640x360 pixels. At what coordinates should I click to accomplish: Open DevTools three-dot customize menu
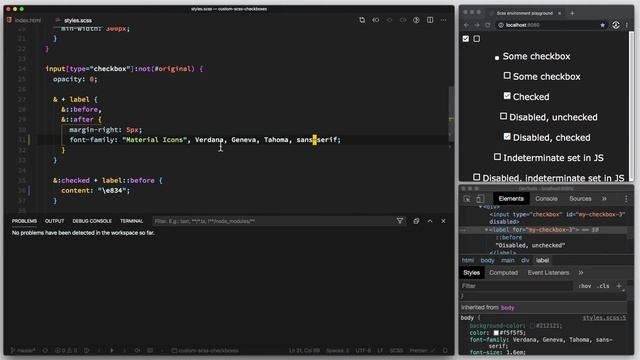(x=626, y=199)
